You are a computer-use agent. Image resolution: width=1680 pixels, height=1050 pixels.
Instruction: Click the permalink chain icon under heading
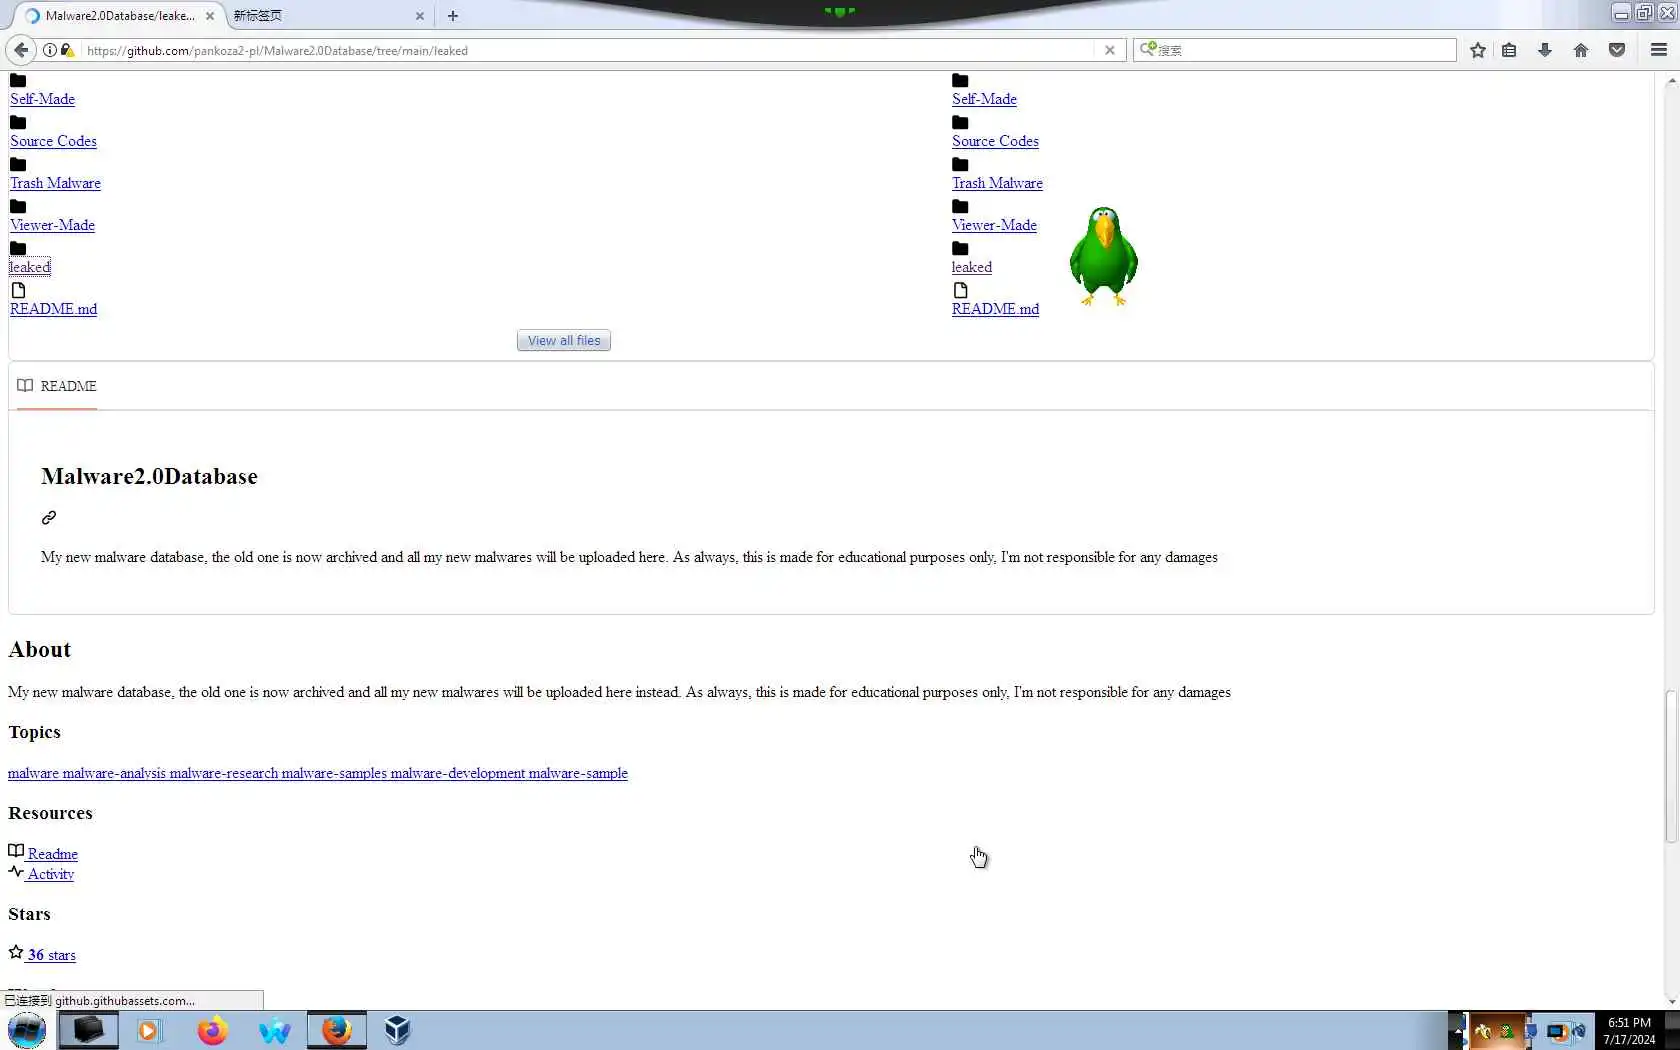tap(49, 518)
